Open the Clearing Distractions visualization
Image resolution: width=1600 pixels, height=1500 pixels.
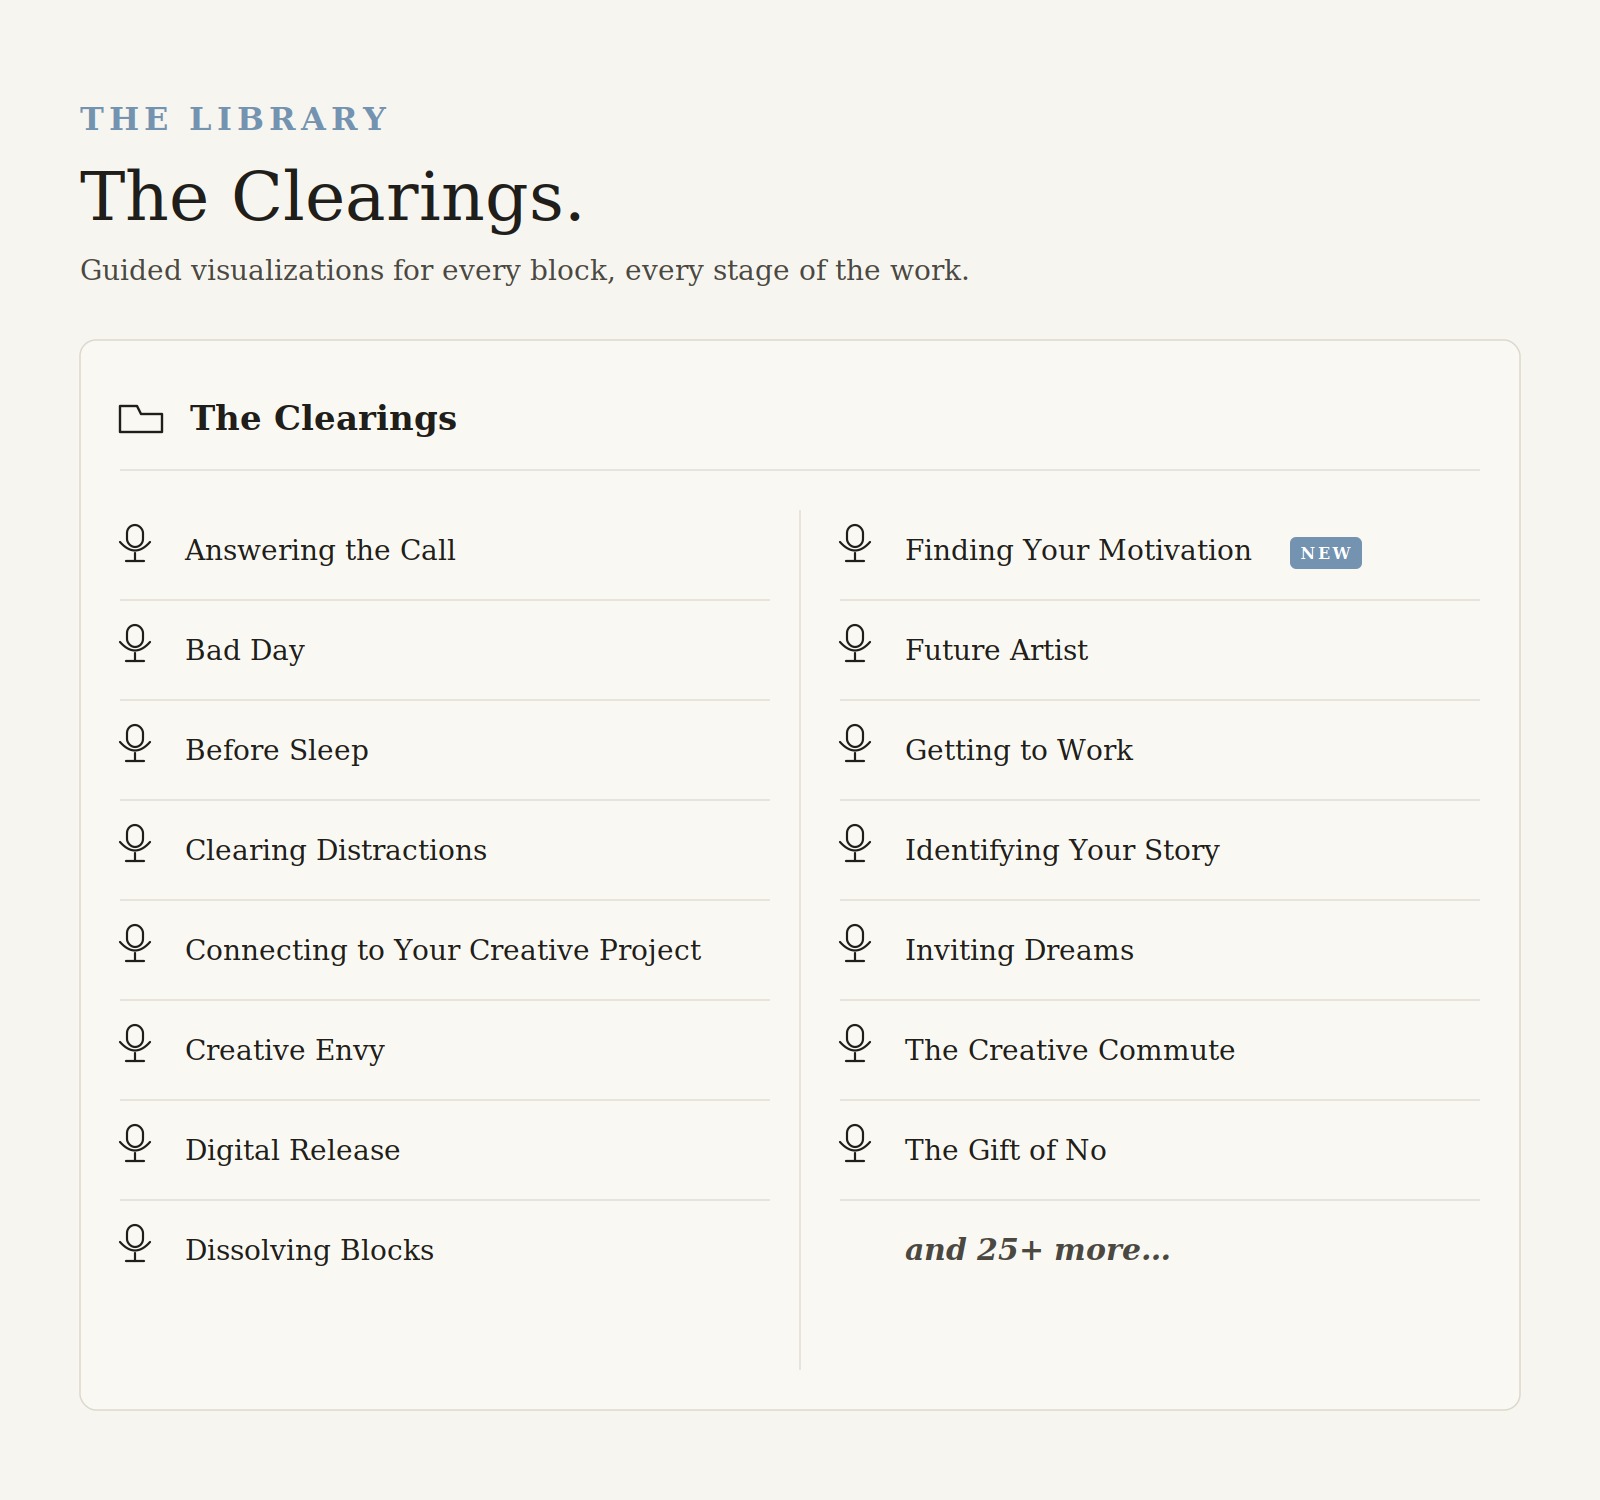[x=336, y=850]
